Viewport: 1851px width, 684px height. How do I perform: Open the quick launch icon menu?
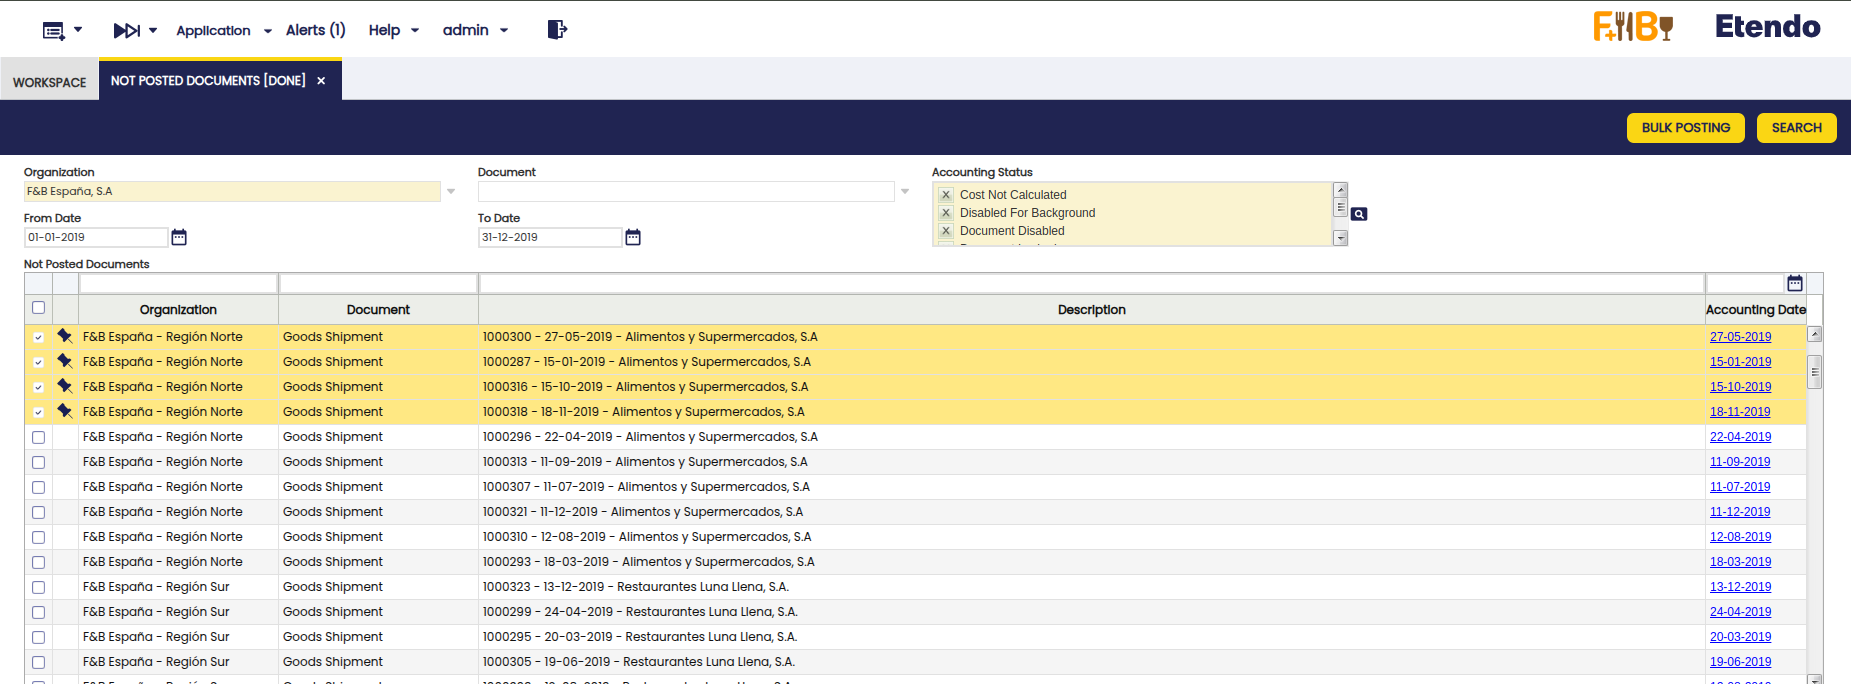pos(135,30)
